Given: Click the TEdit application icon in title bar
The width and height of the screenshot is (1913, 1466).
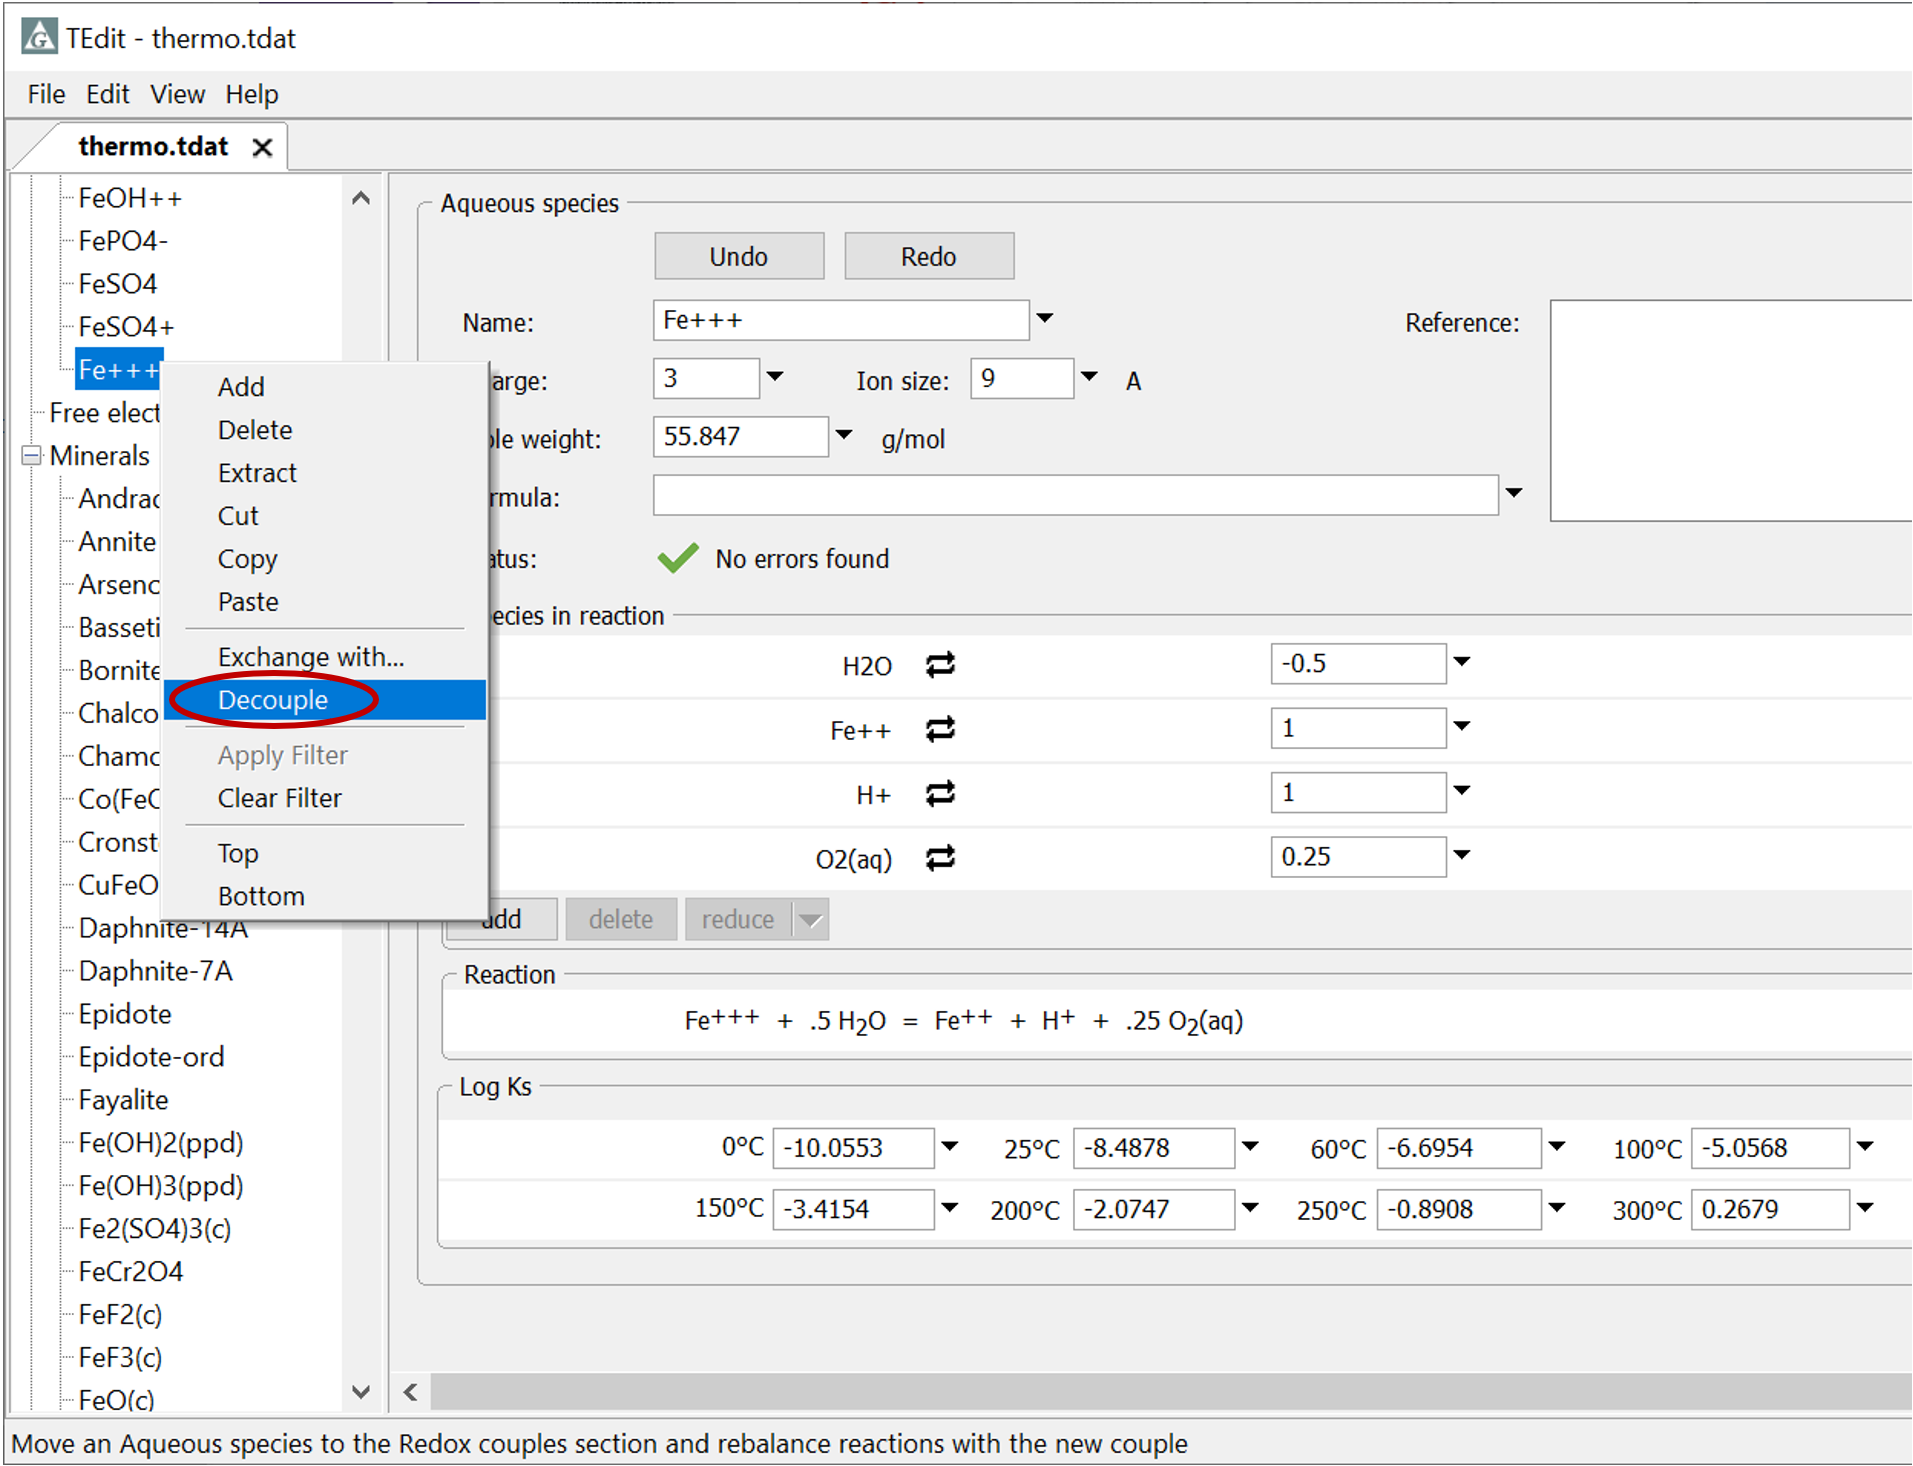Looking at the screenshot, I should (x=39, y=38).
